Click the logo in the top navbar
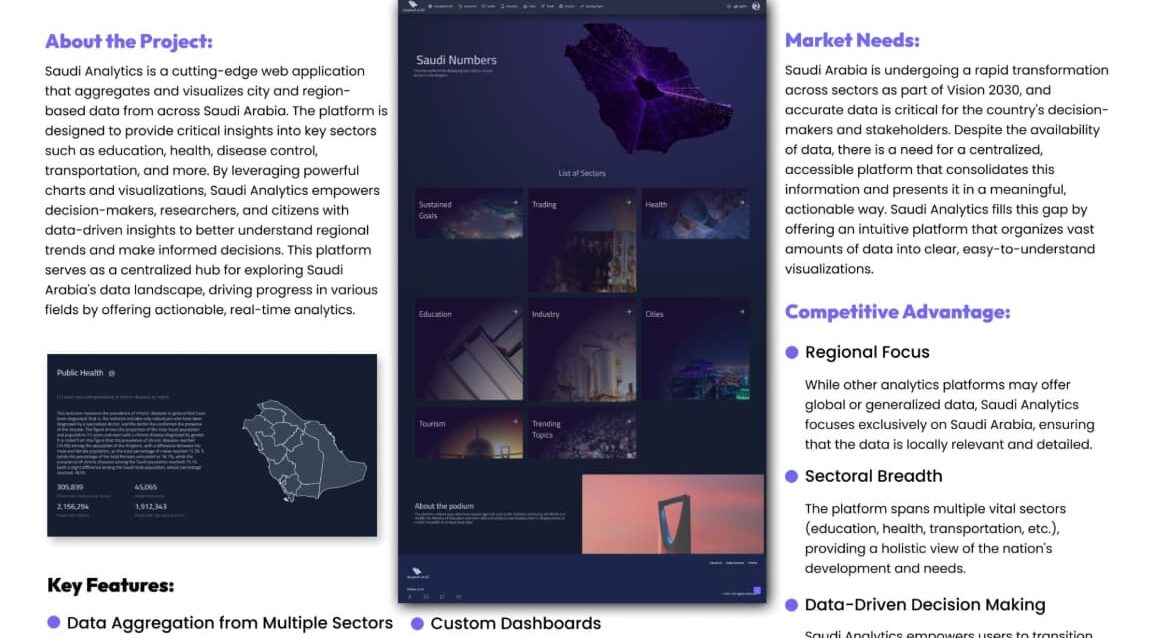Viewport: 1162px width, 638px height. [410, 7]
